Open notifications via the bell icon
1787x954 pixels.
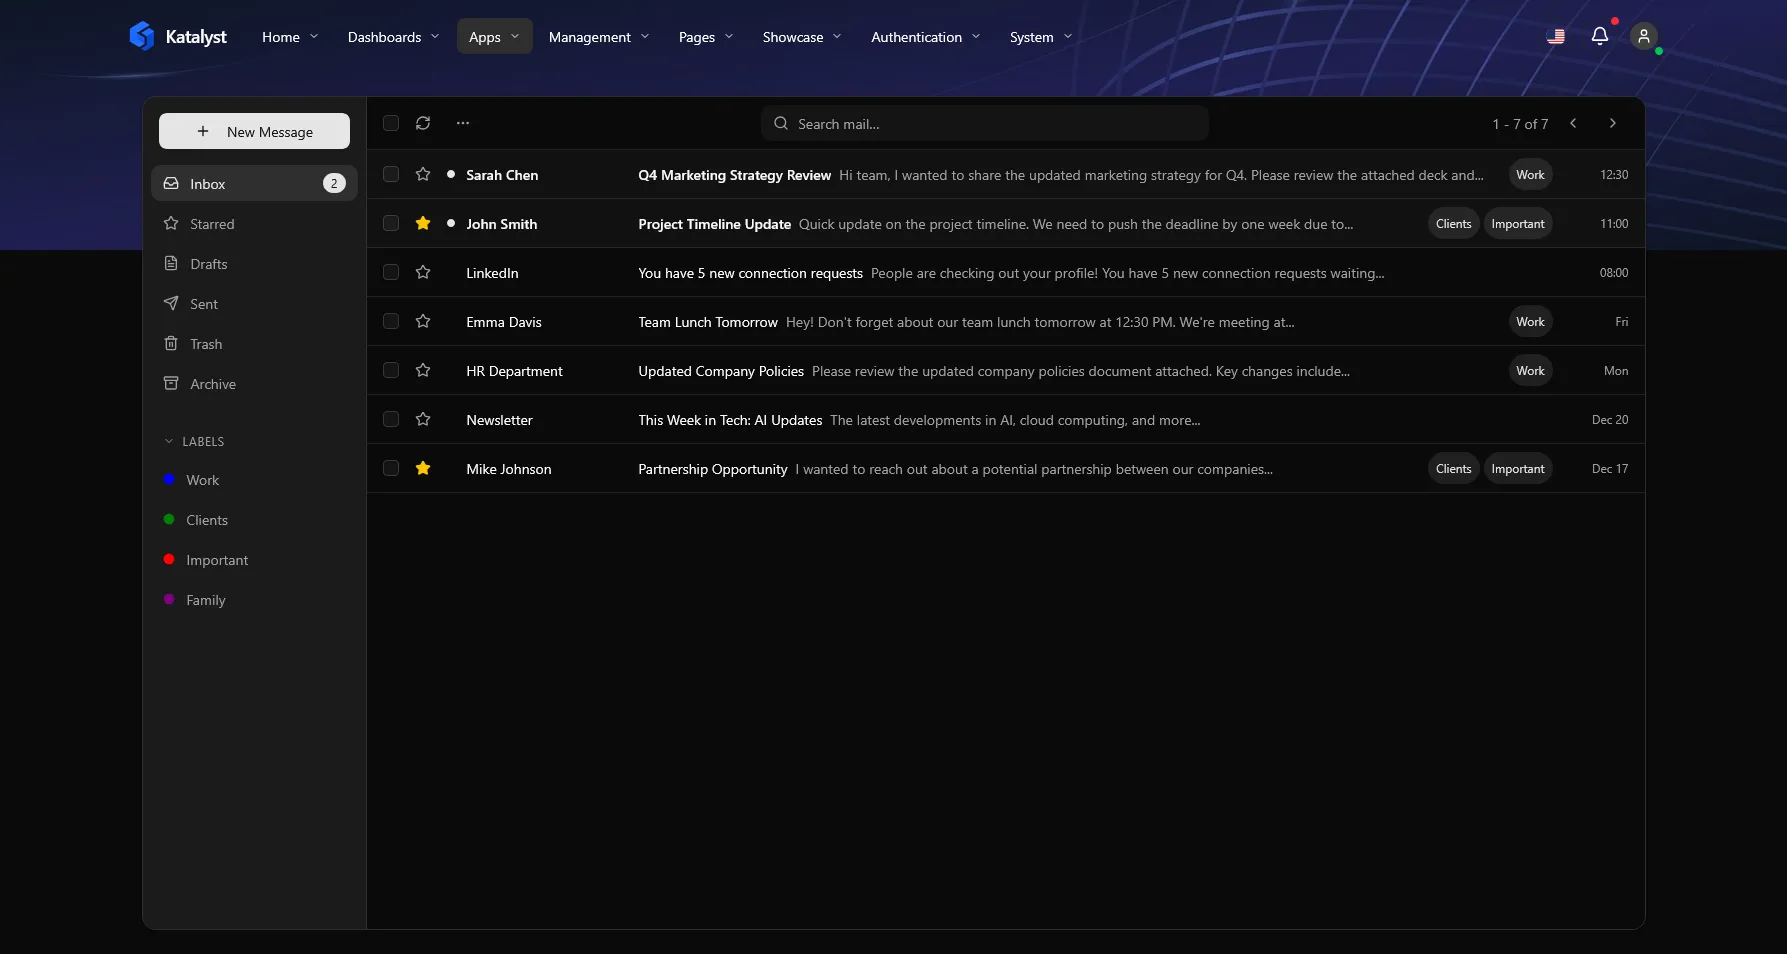[1600, 36]
